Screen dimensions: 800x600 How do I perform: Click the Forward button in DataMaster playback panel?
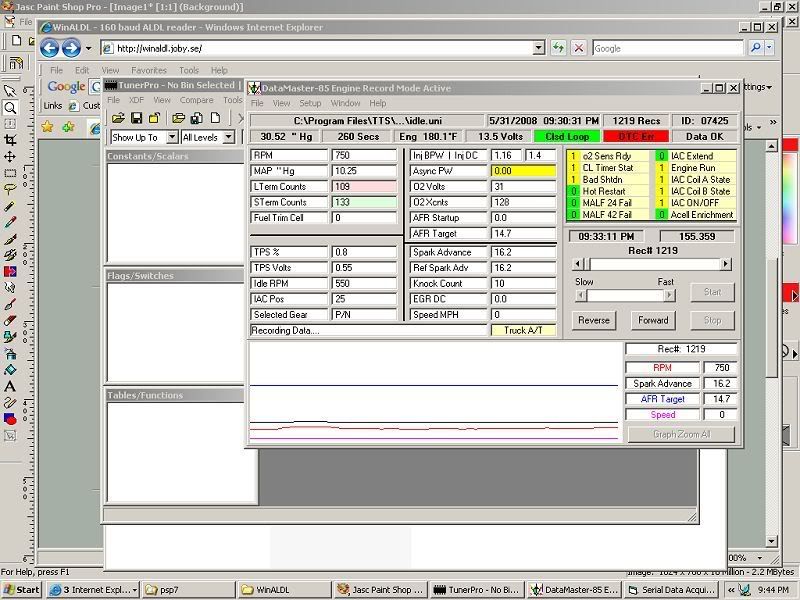(x=653, y=320)
